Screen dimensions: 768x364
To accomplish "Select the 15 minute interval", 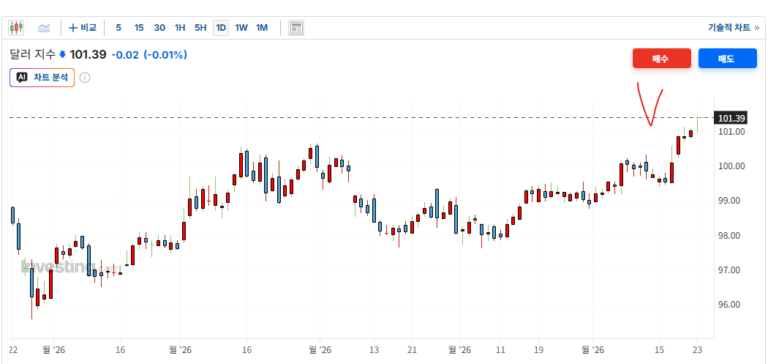I will pos(139,28).
